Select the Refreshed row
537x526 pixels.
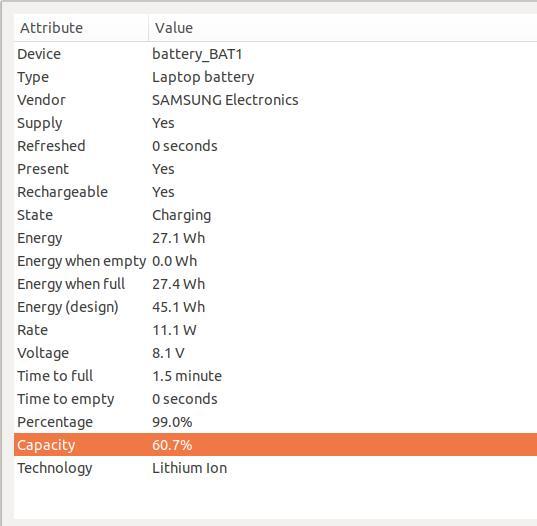pyautogui.click(x=276, y=146)
